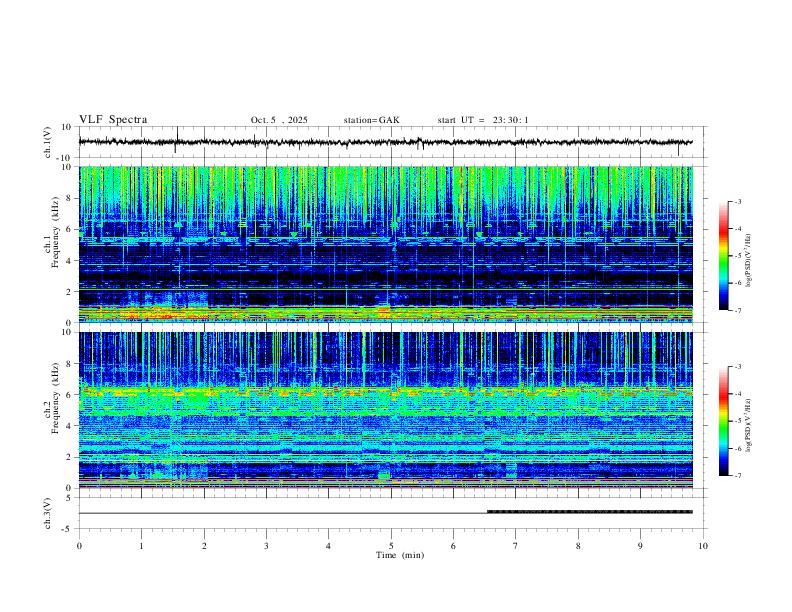Click the "2" kHz tick on ch.1 spectrogram
The width and height of the screenshot is (792, 612).
click(x=69, y=291)
